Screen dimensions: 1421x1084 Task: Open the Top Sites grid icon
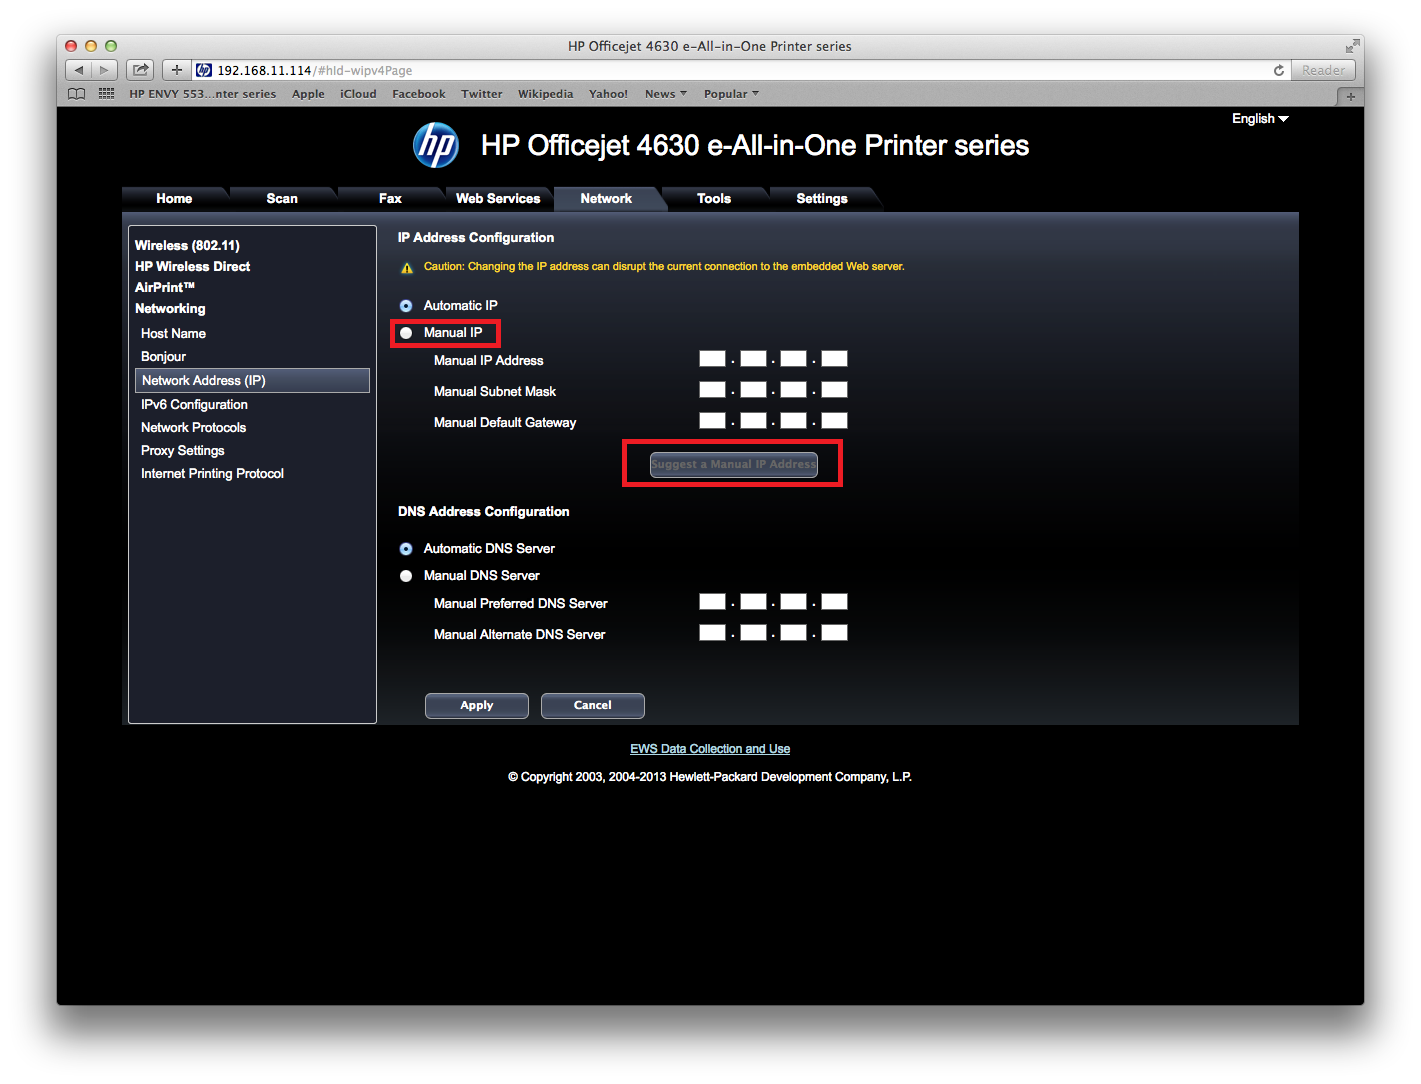(x=106, y=94)
